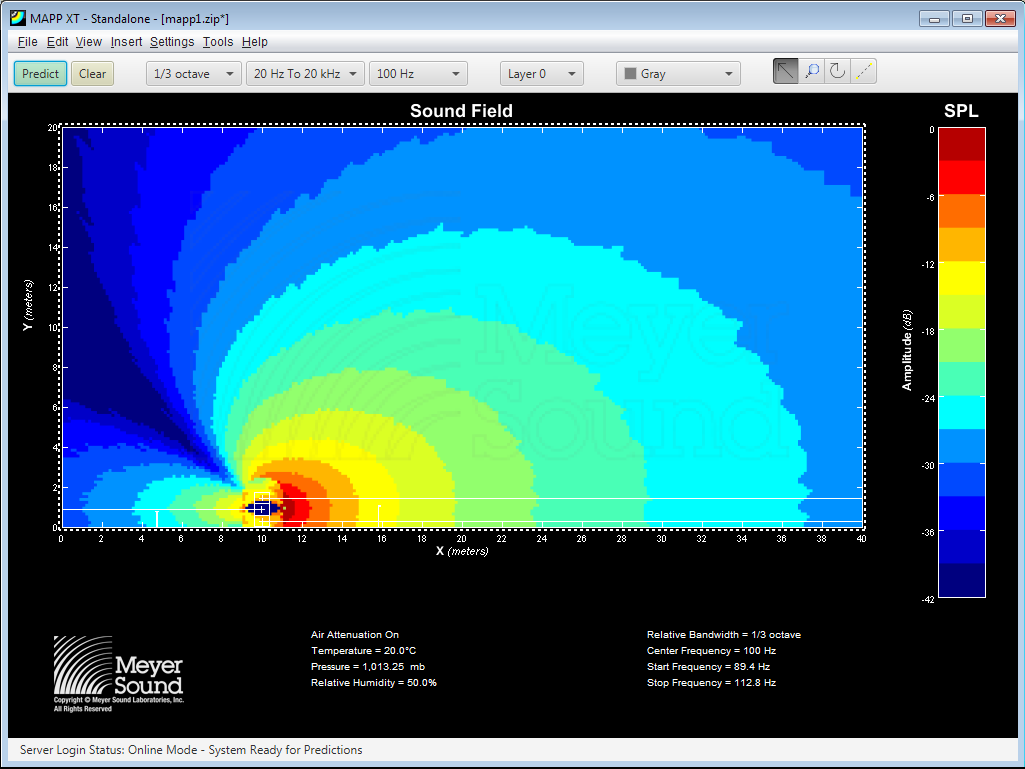
Task: Click the dark red SPL legend swatch
Action: (x=960, y=145)
